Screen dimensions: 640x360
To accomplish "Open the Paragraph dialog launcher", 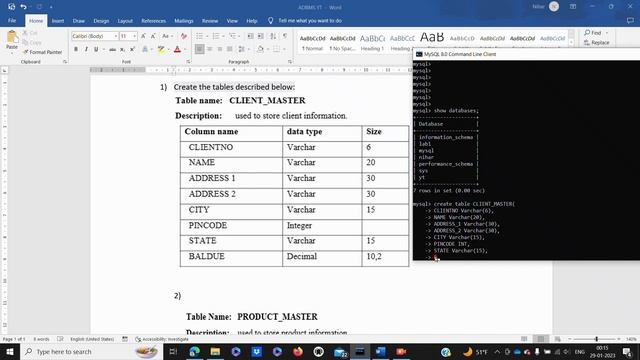I will click(290, 62).
